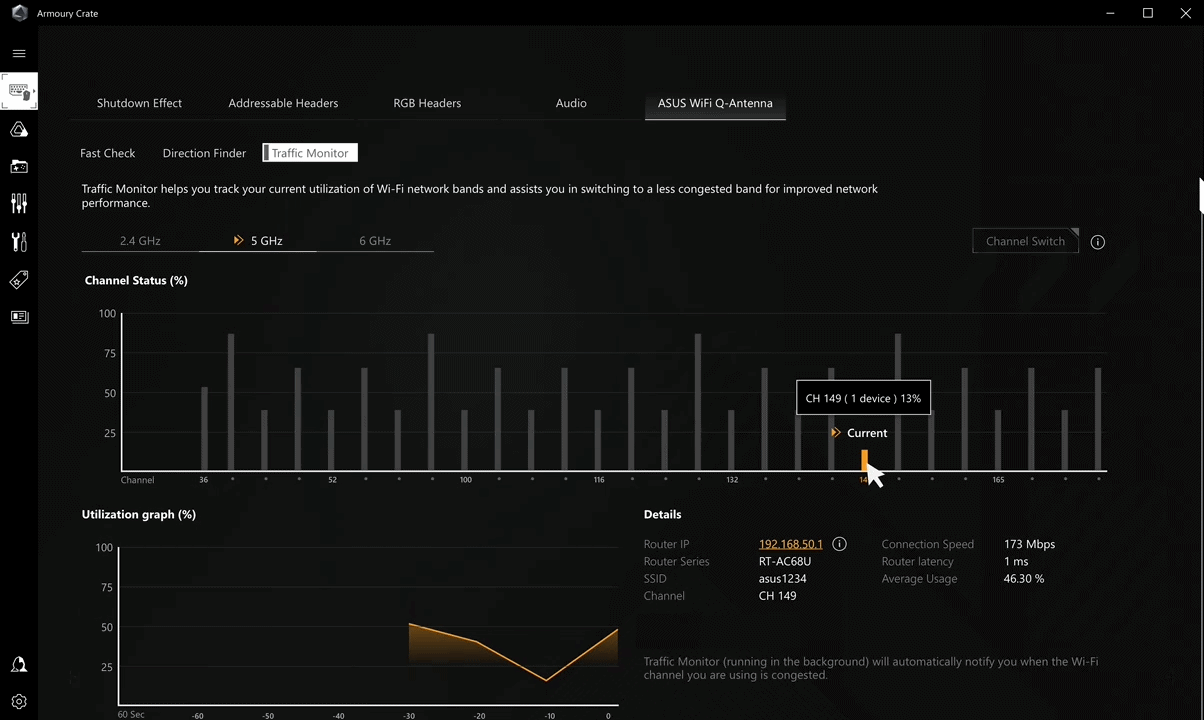
Task: Open the Game Library icon in the sidebar
Action: click(x=19, y=166)
